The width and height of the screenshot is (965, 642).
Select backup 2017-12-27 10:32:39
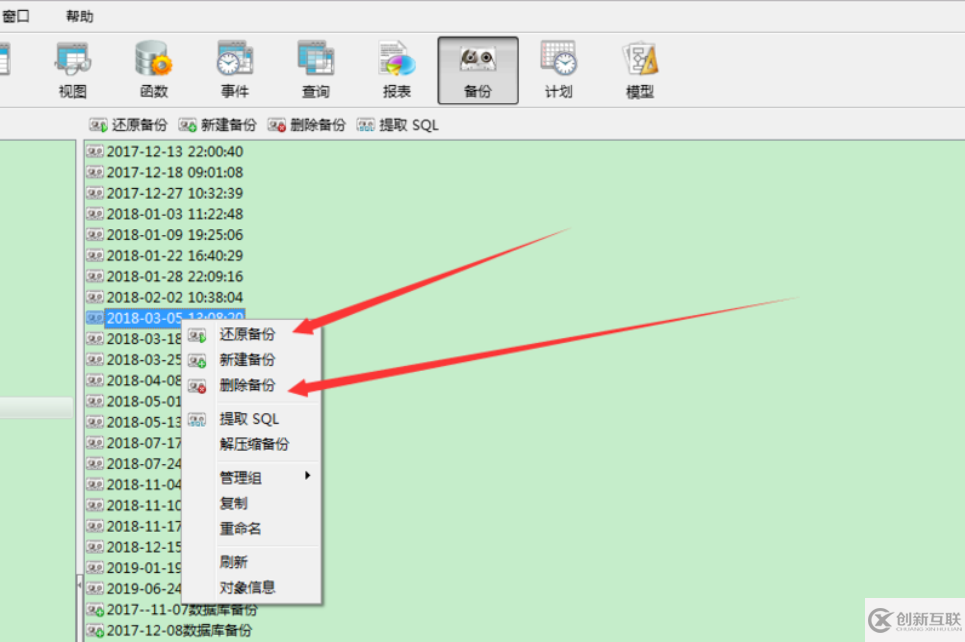164,193
